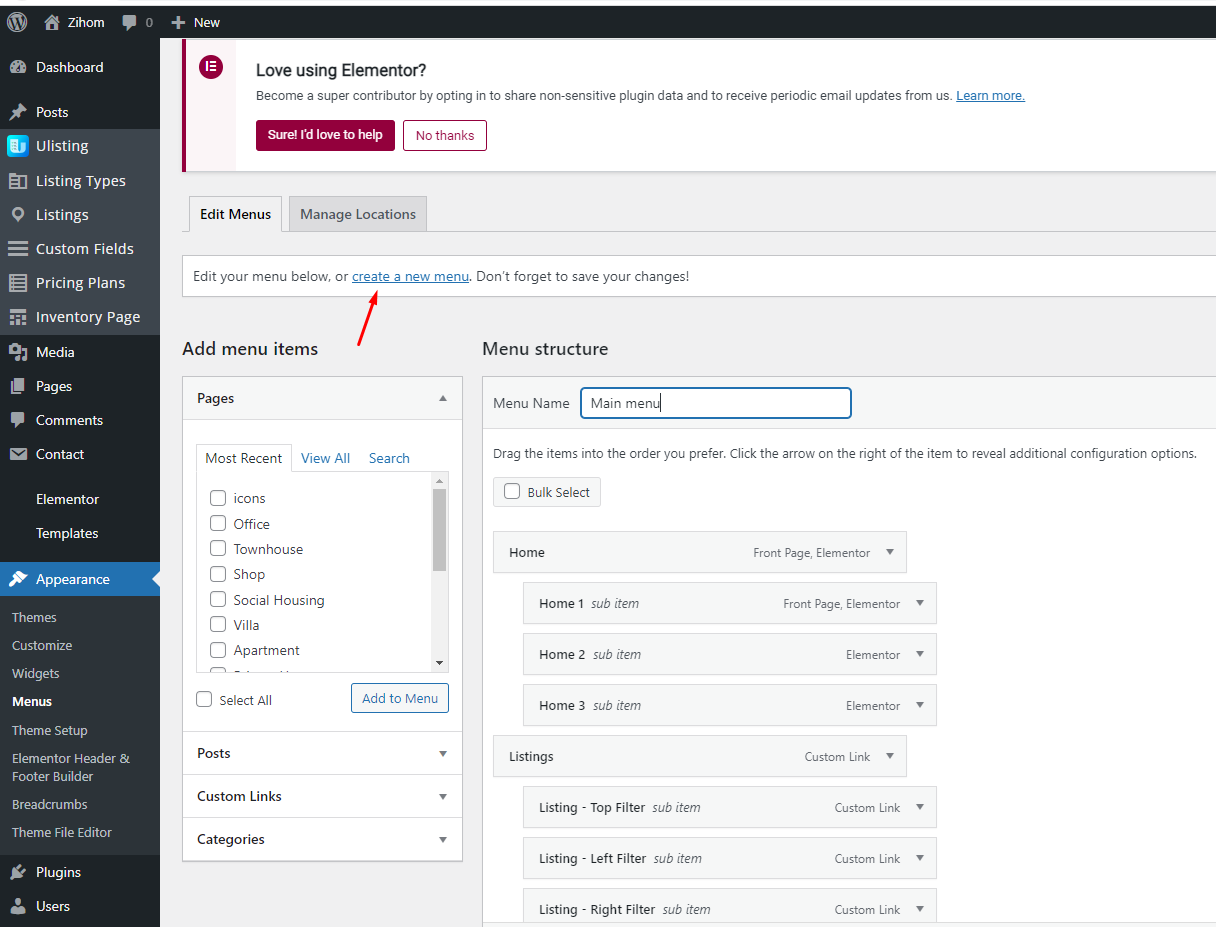Viewport: 1216px width, 927px height.
Task: Switch to the Manage Locations tab
Action: coord(357,214)
